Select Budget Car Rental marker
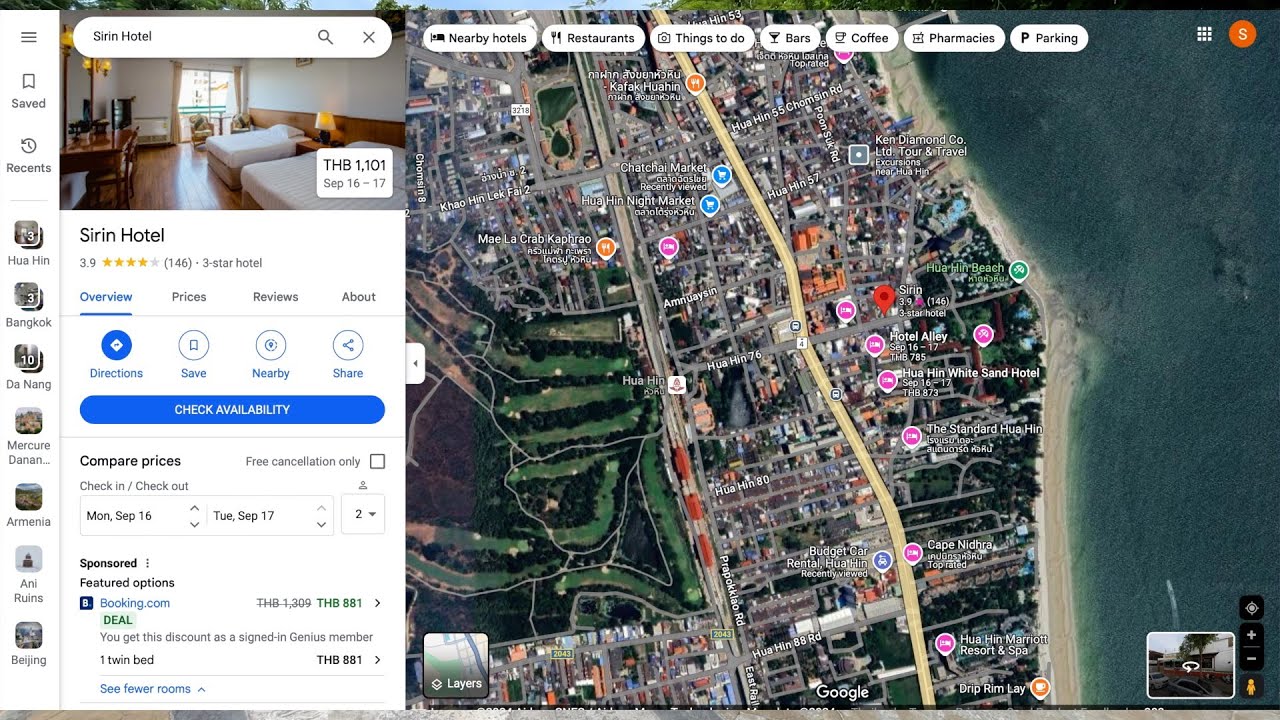 pyautogui.click(x=883, y=560)
